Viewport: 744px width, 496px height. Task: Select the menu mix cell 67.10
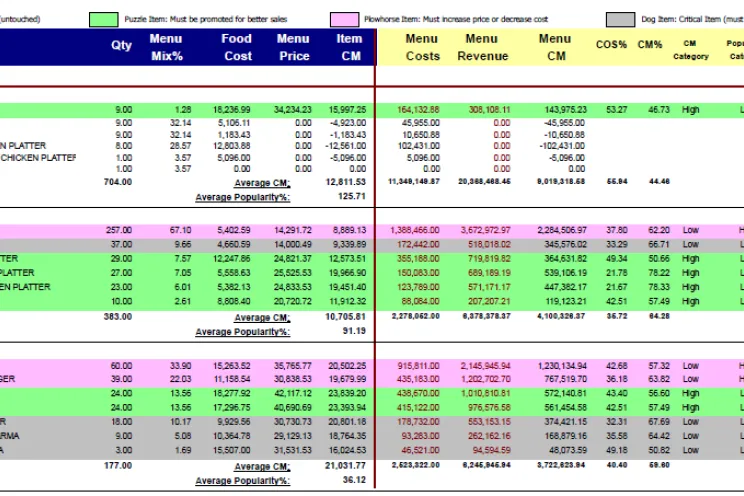tap(180, 230)
